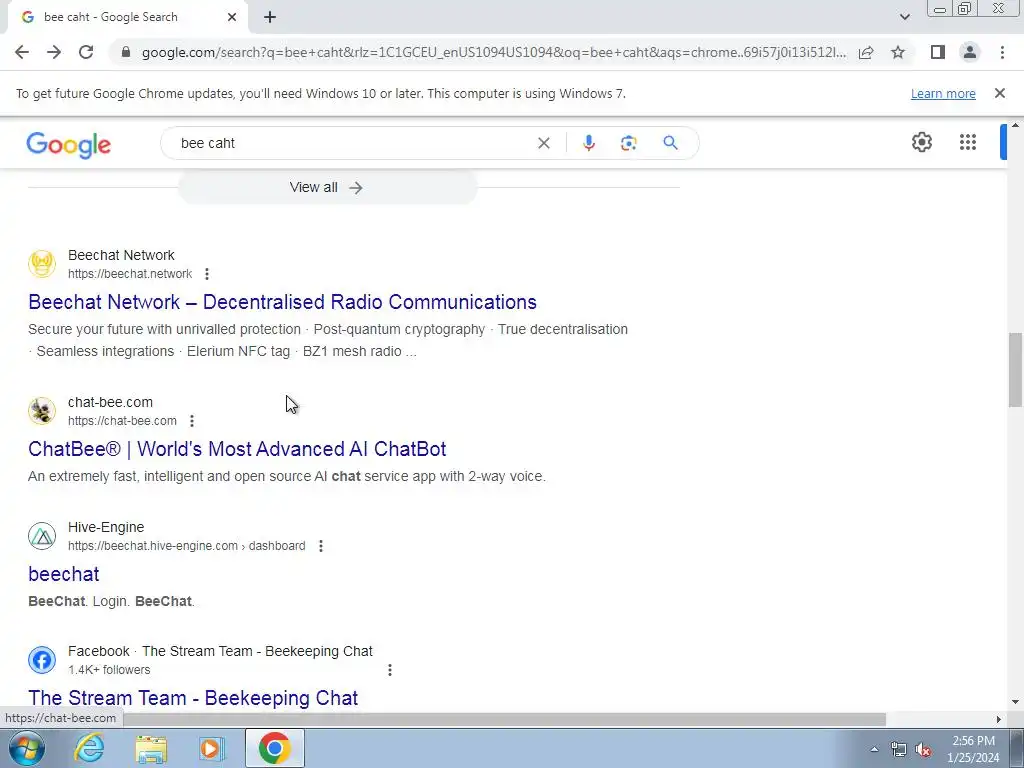This screenshot has width=1024, height=768.
Task: Click the Chrome taskbar icon
Action: click(274, 748)
